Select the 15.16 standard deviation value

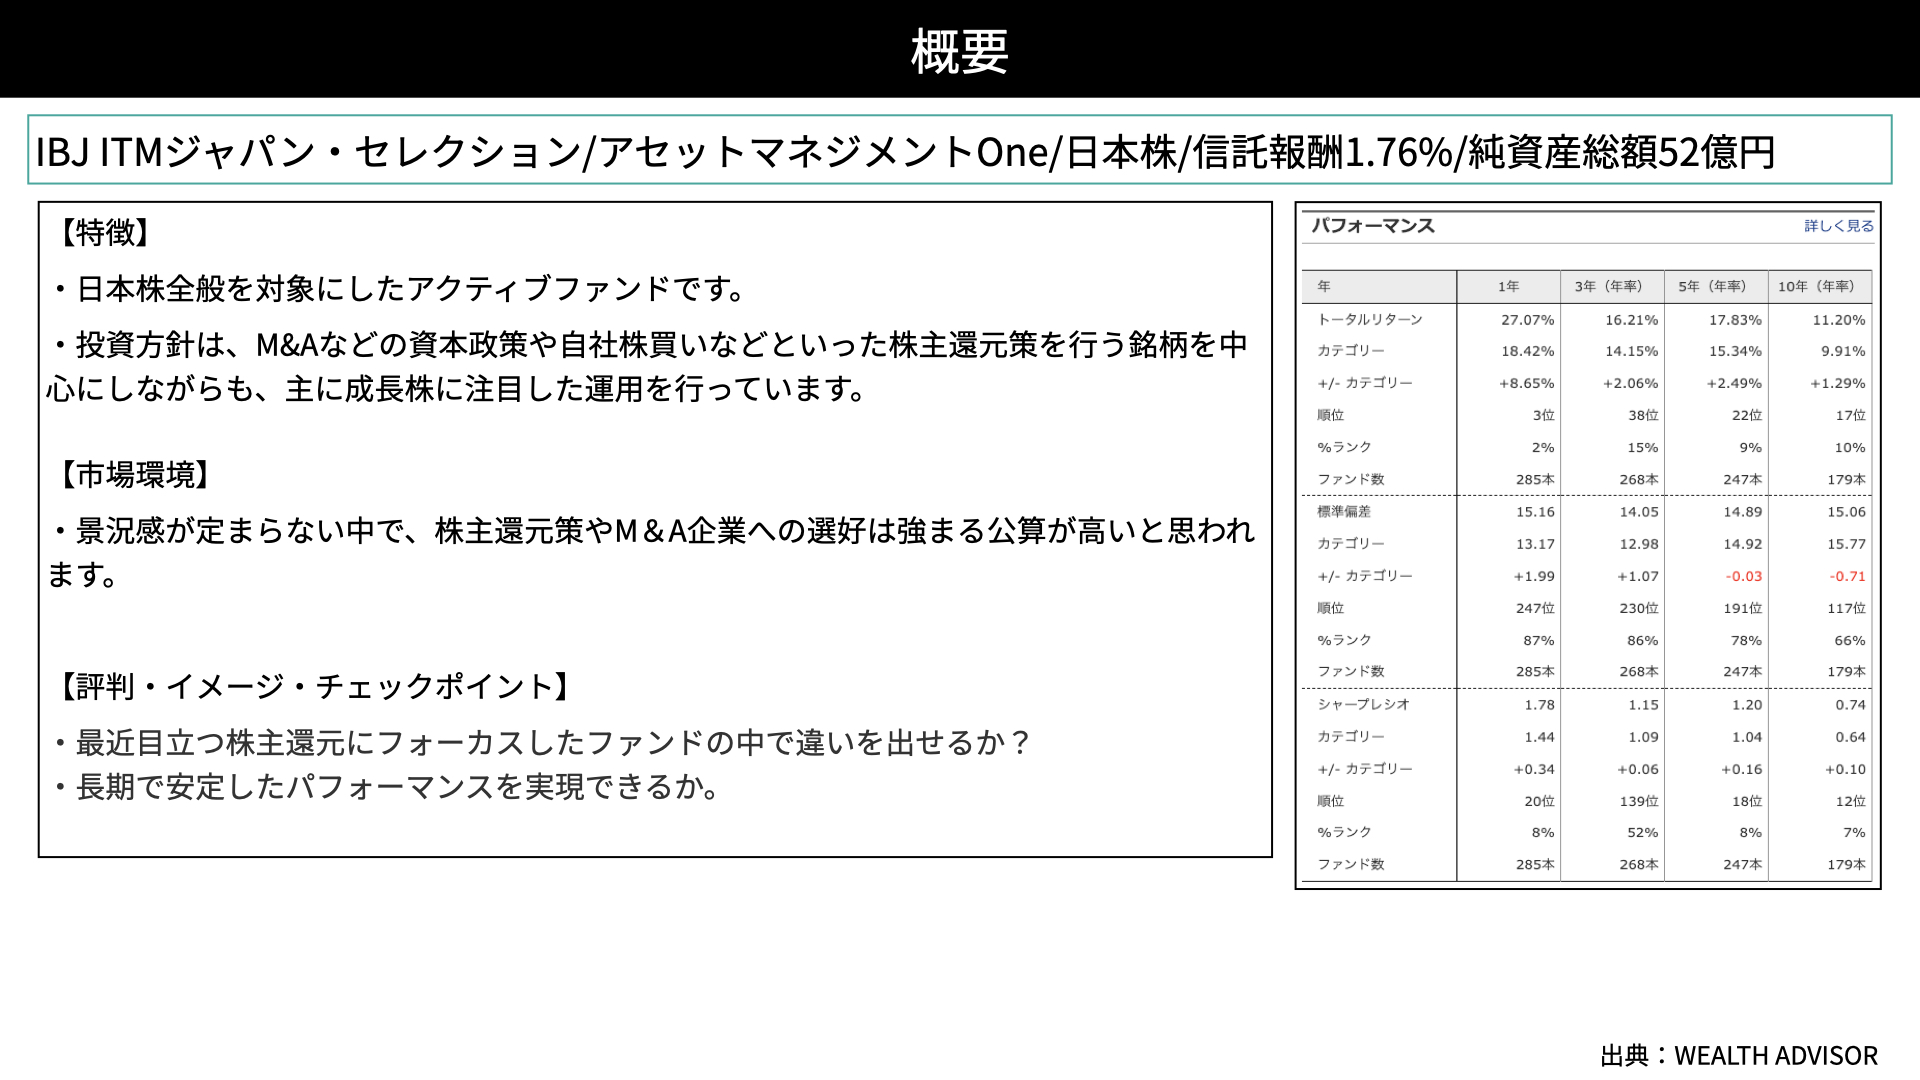[1535, 512]
